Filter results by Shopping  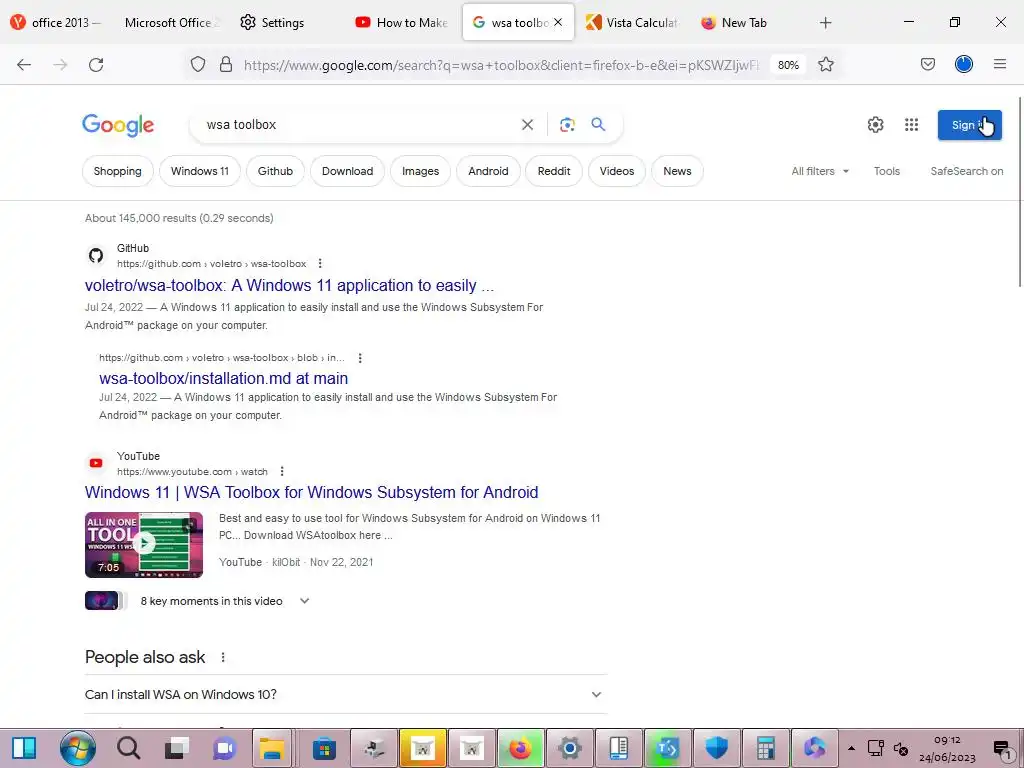point(118,171)
